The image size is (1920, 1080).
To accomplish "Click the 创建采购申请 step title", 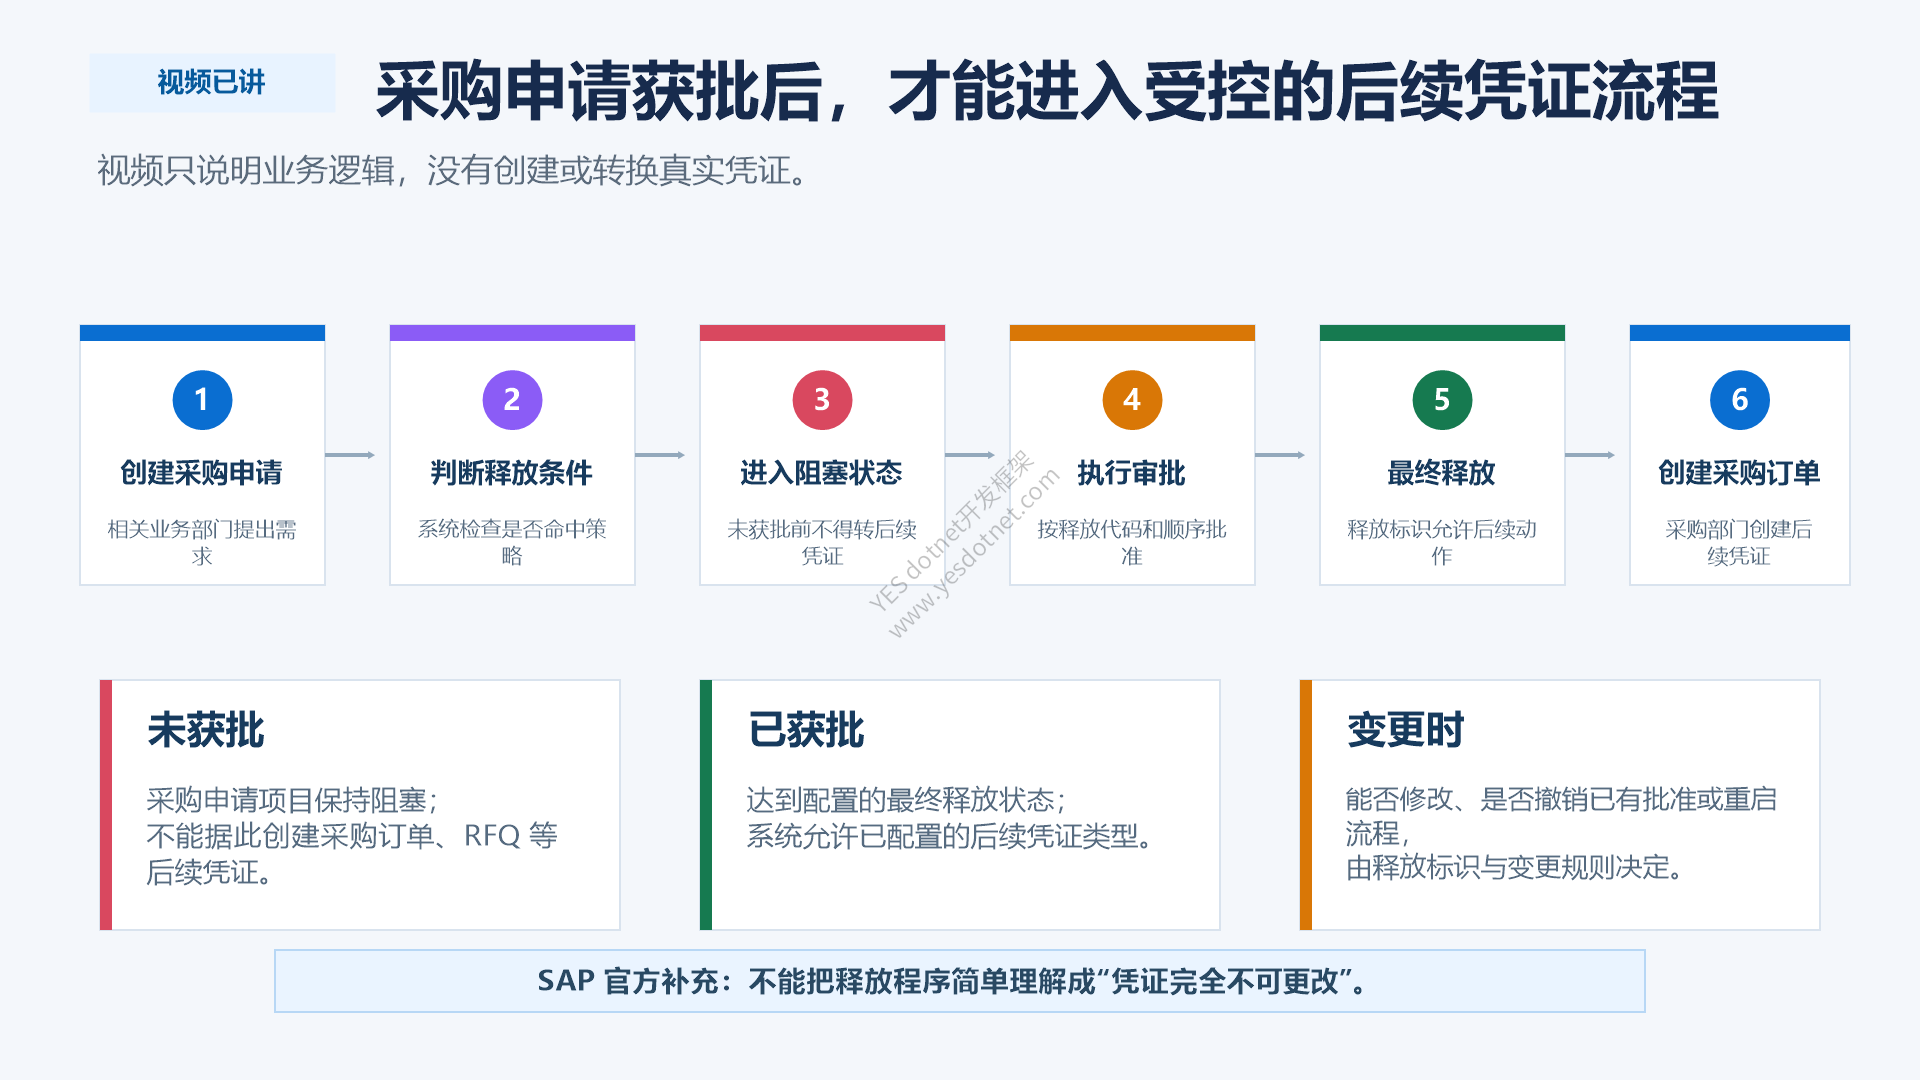I will coord(202,473).
